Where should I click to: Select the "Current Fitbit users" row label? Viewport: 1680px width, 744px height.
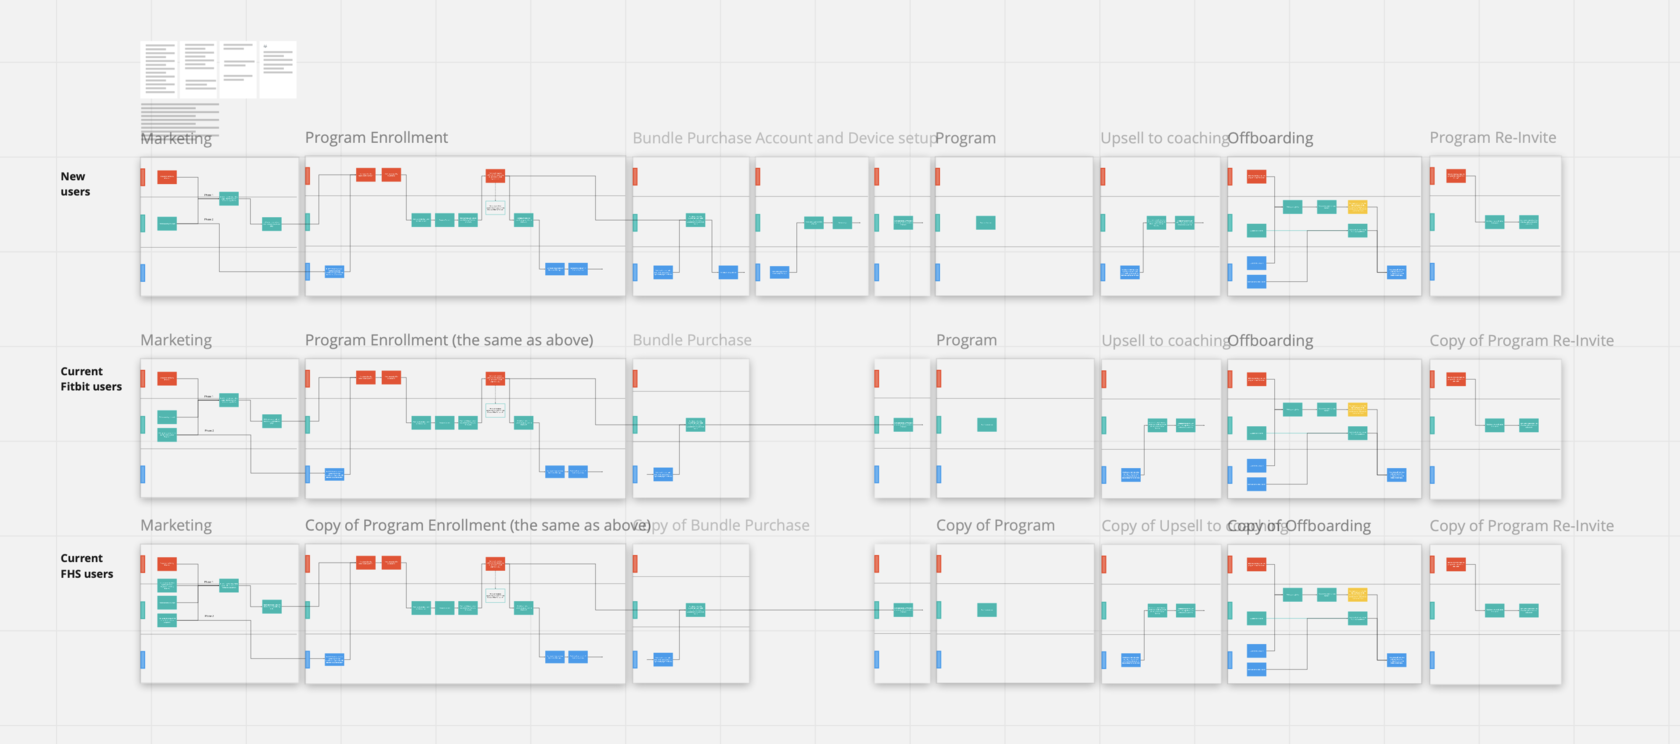(91, 379)
